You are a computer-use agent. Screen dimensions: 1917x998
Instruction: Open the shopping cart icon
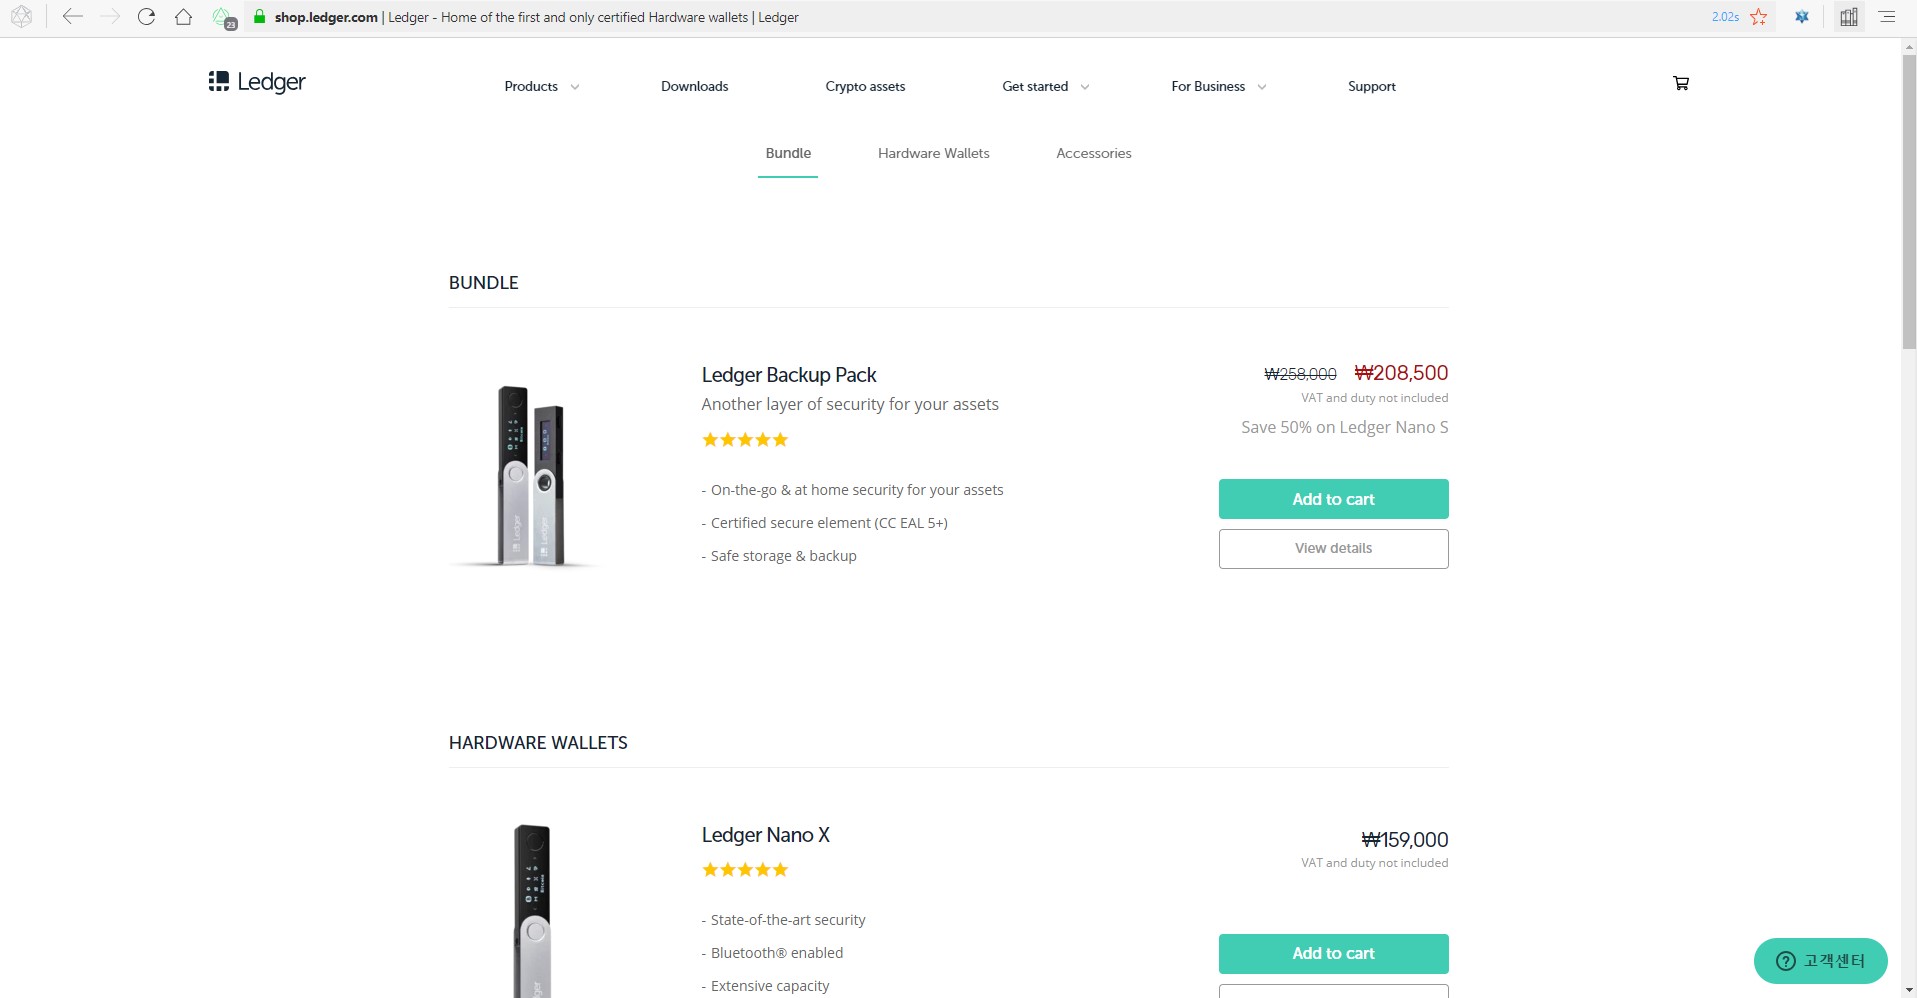point(1680,83)
